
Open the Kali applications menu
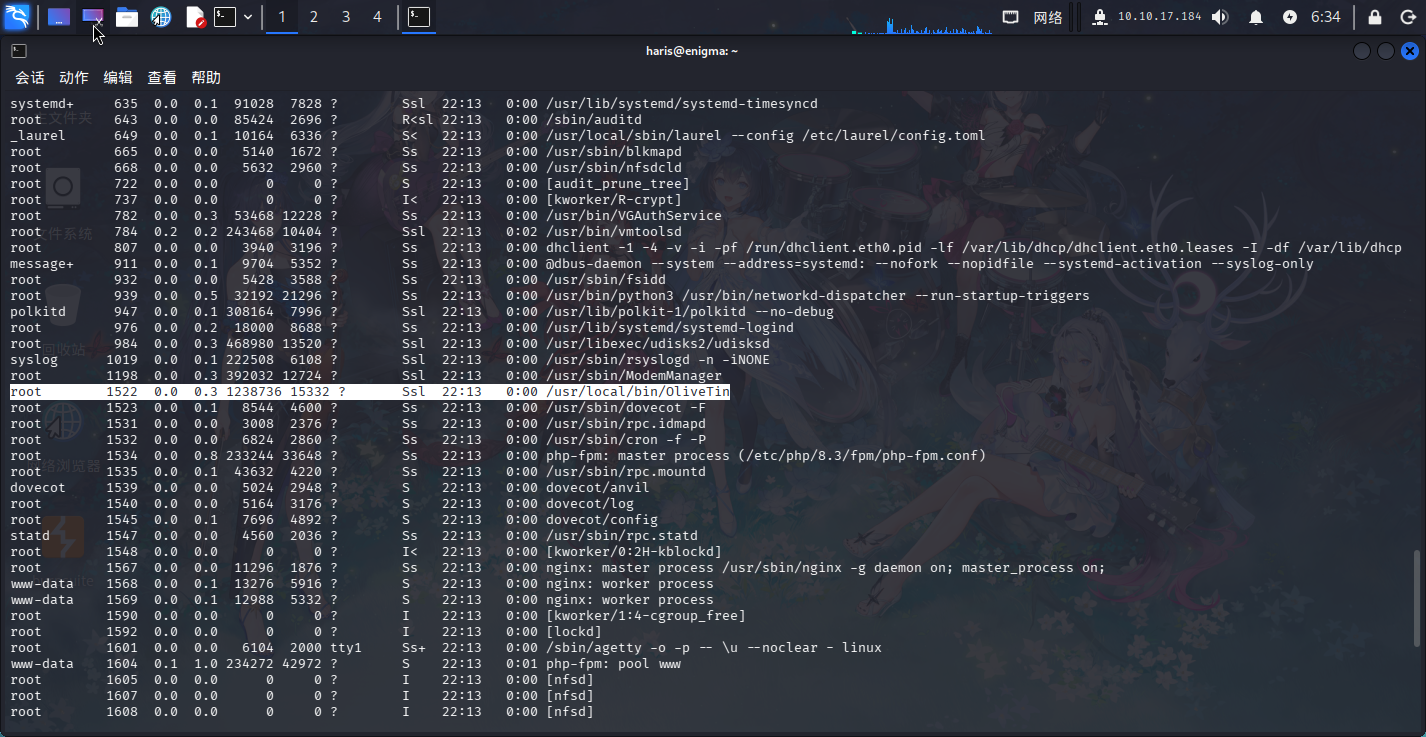[x=17, y=16]
